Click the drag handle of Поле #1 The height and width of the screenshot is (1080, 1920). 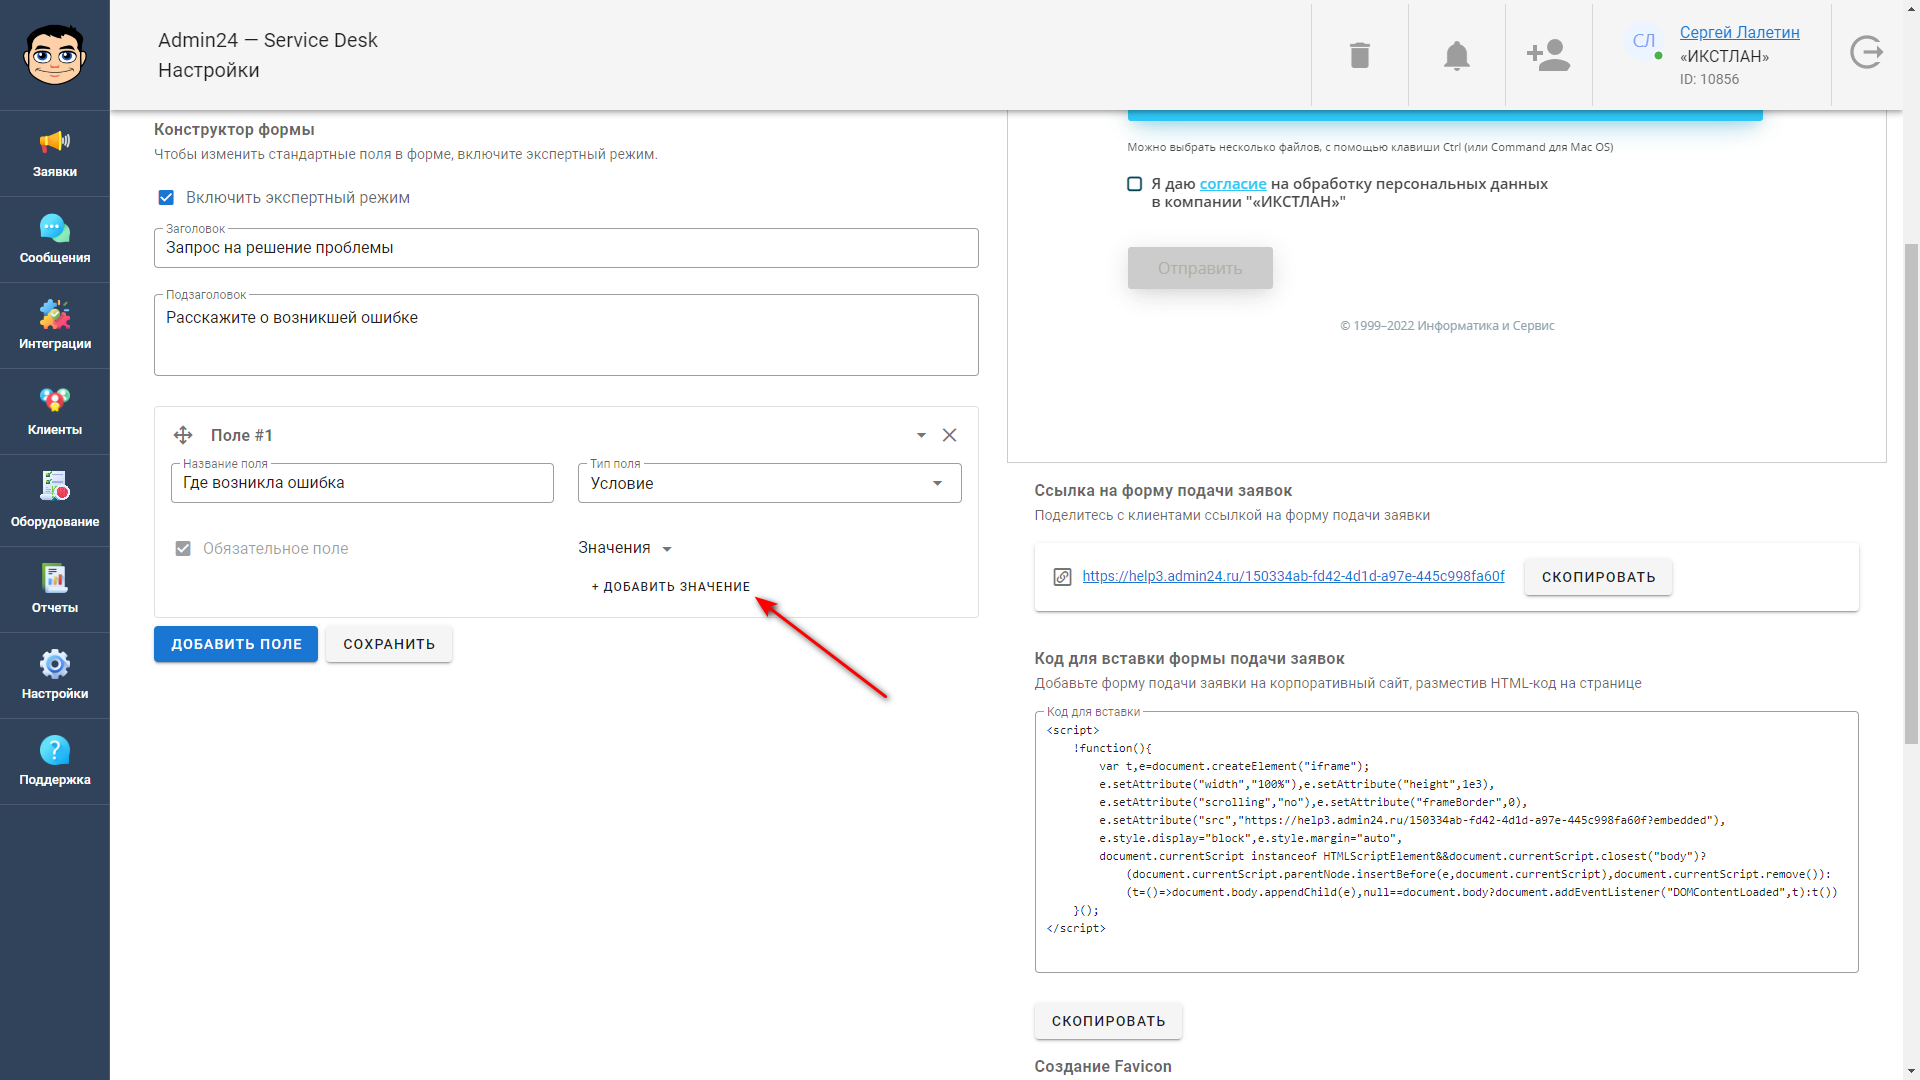[183, 435]
